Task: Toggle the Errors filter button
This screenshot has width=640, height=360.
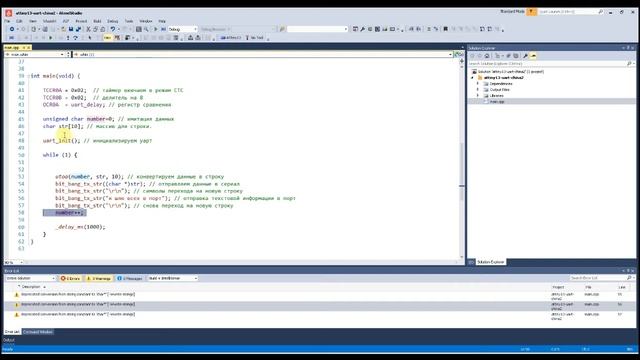Action: tap(70, 278)
